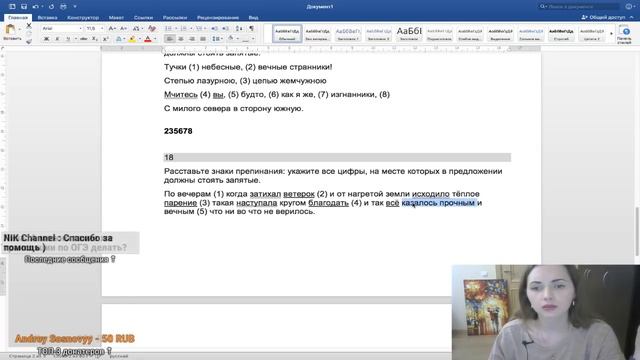This screenshot has width=640, height=360.
Task: Switch to the Вид tab
Action: click(253, 18)
